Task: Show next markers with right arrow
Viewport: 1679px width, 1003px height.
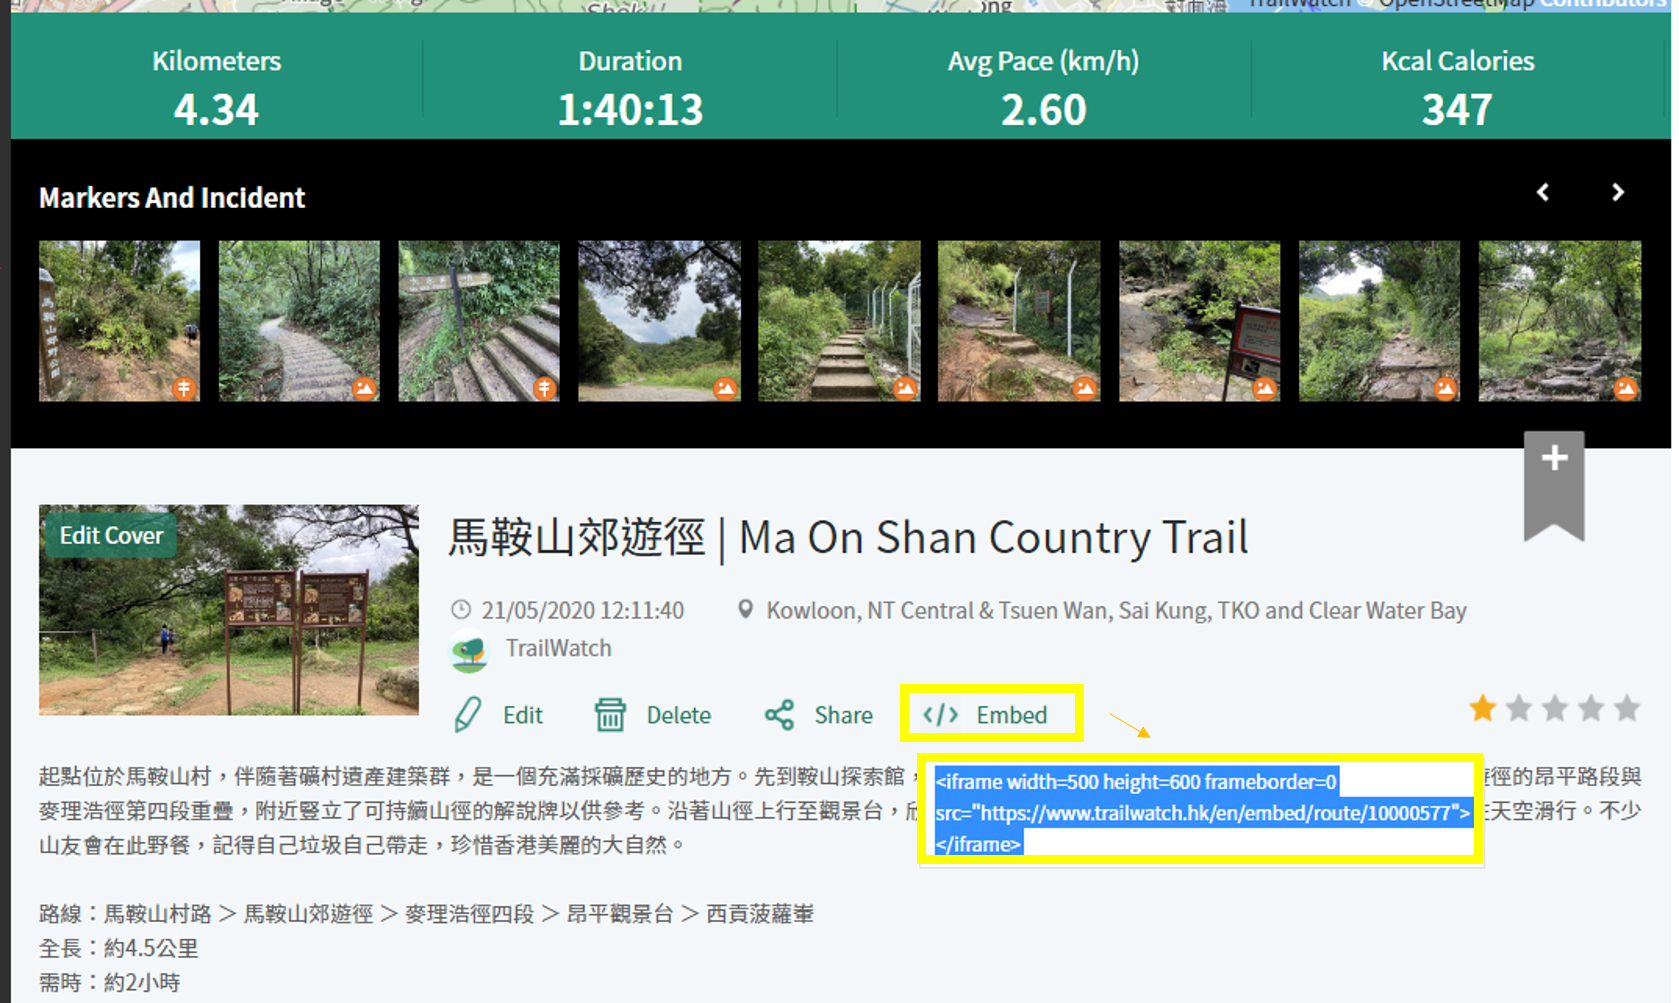Action: point(1618,192)
